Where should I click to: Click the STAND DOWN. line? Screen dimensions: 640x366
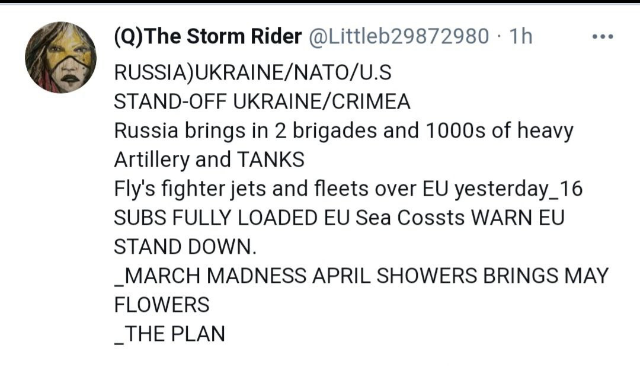click(x=185, y=247)
